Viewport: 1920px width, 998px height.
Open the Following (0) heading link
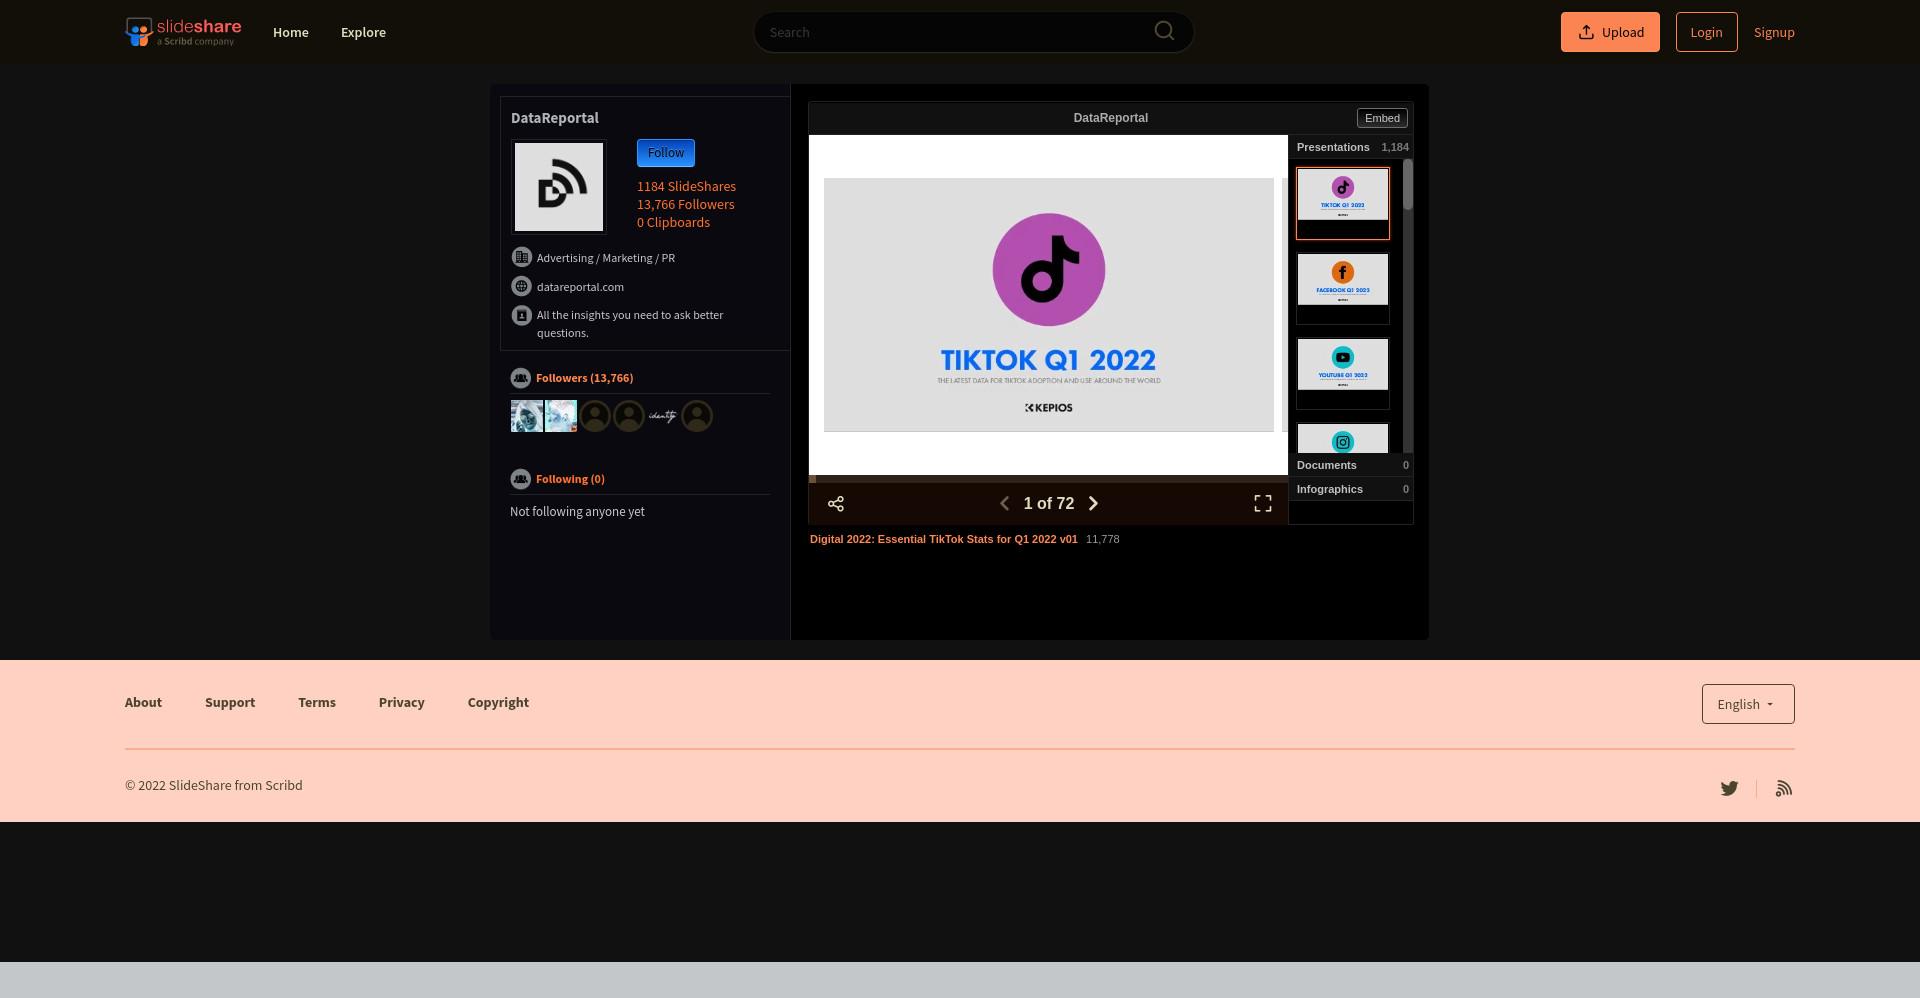coord(570,479)
